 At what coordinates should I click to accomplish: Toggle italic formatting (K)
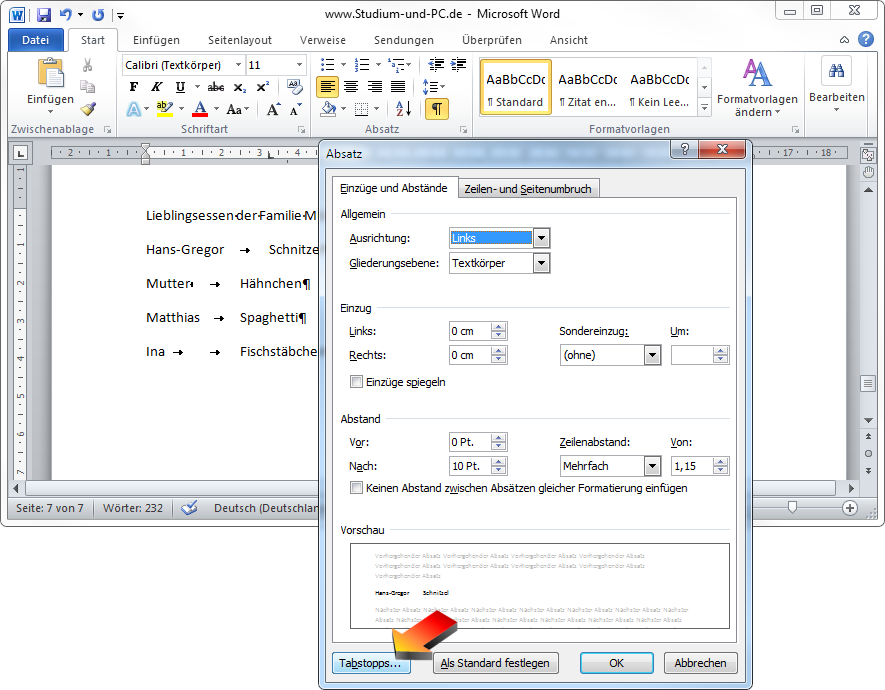pyautogui.click(x=156, y=87)
